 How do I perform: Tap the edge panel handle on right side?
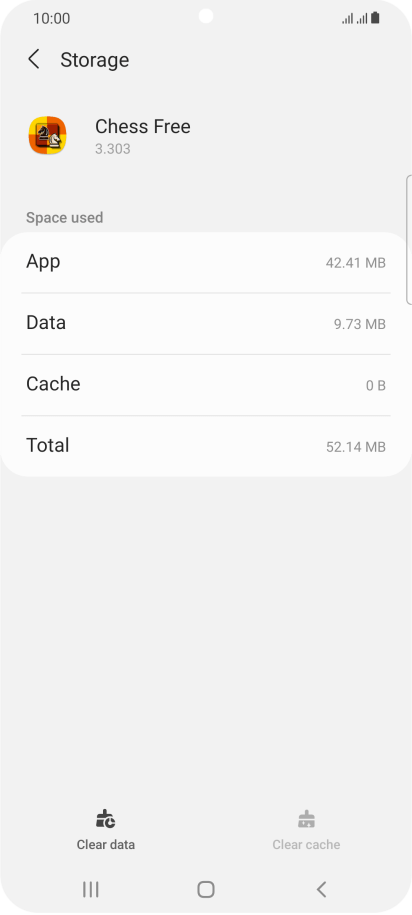pos(408,239)
